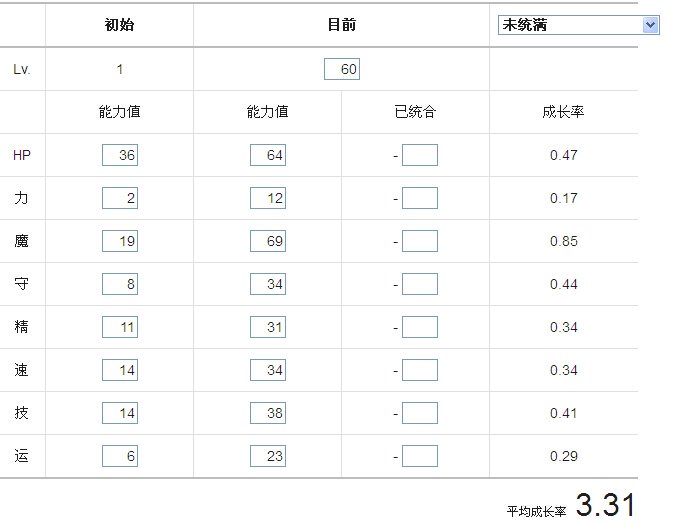Click the initial 魔 value field
Viewport: 675px width, 524px height.
pos(120,241)
